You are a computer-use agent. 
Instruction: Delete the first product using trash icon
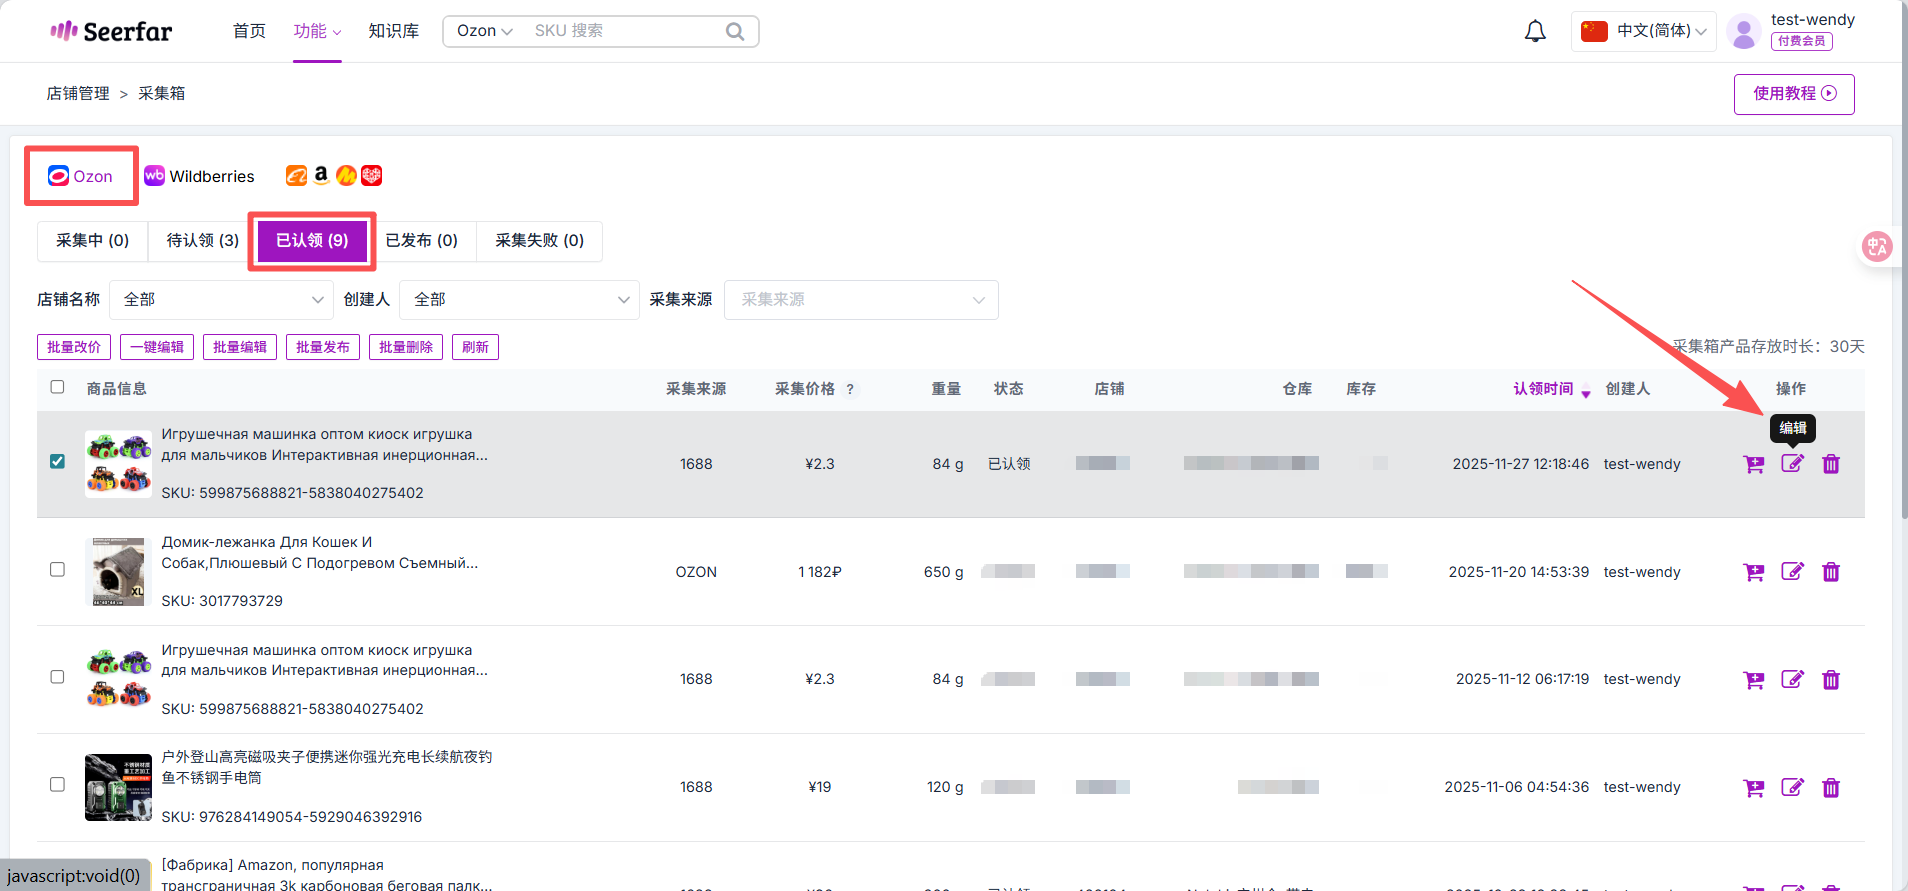(1831, 464)
